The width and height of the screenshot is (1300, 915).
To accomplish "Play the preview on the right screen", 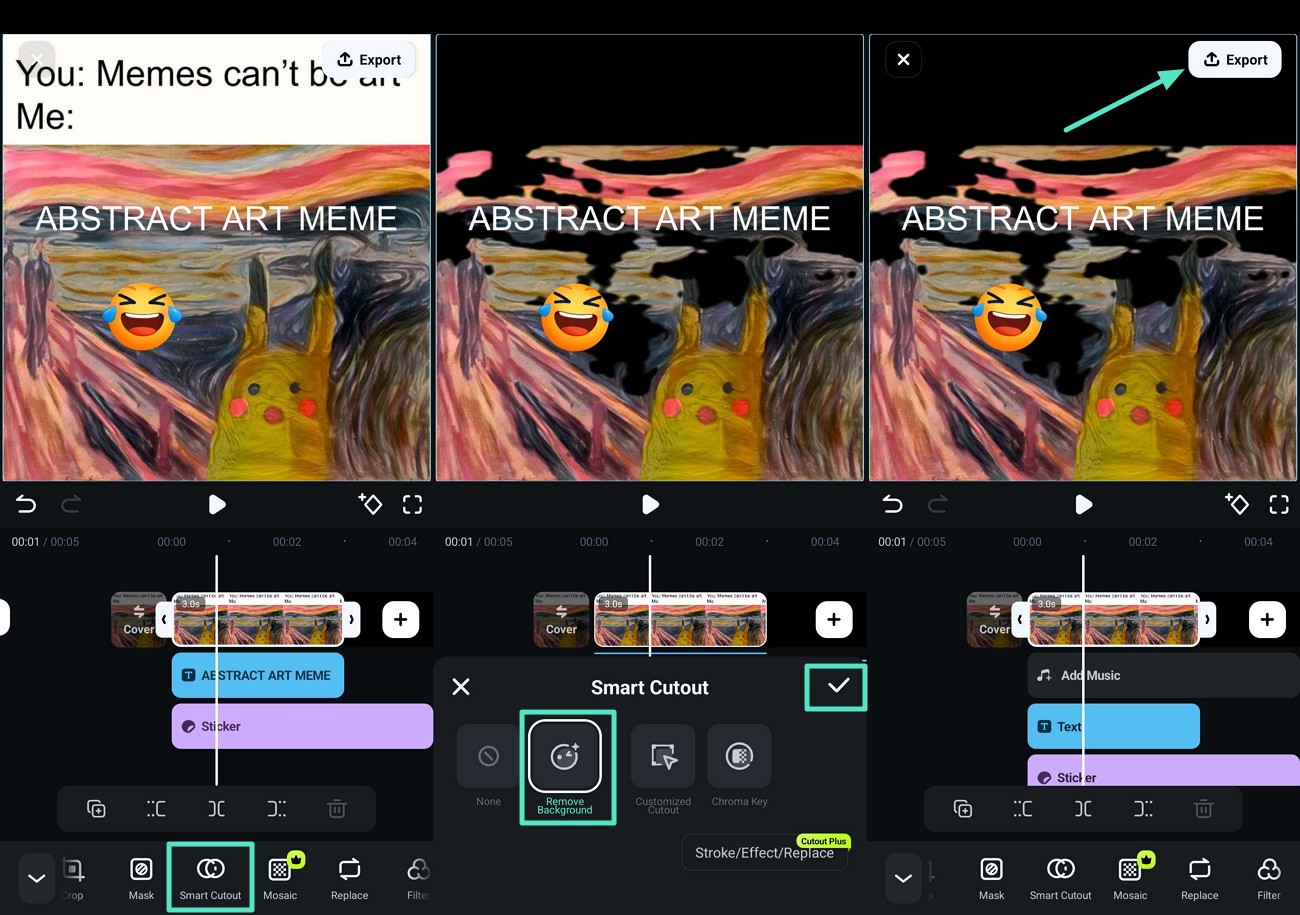I will 1083,505.
